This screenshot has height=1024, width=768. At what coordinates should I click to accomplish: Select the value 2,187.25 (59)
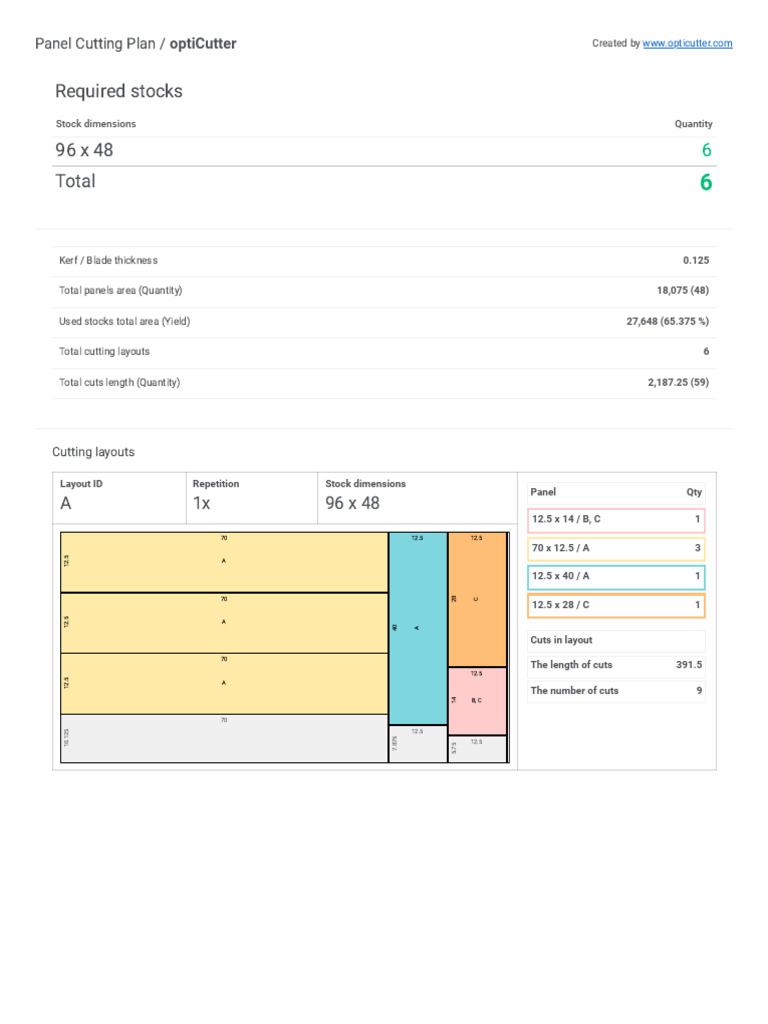[678, 382]
